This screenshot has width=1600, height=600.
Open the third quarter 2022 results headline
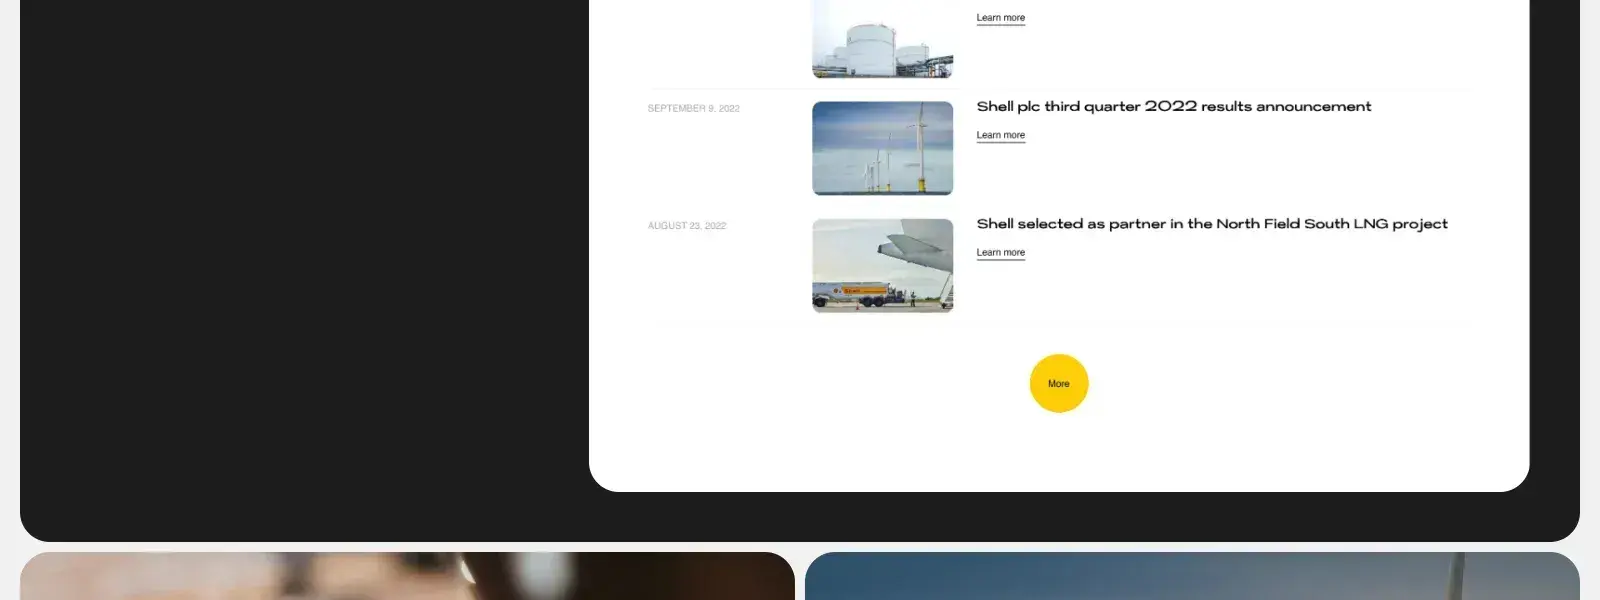[1174, 106]
